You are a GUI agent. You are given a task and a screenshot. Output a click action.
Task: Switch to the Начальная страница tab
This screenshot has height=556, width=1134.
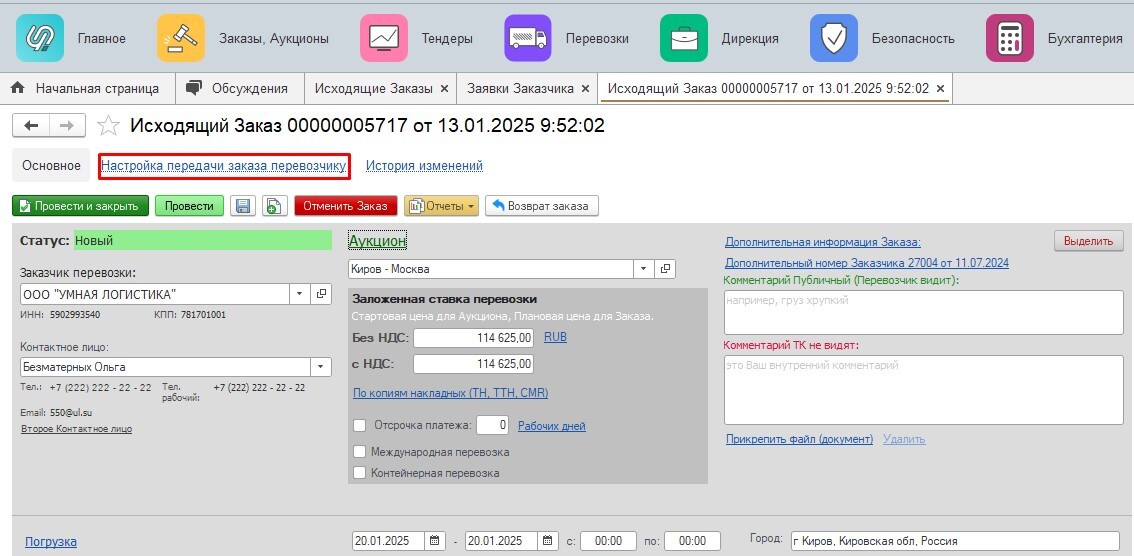click(x=89, y=88)
